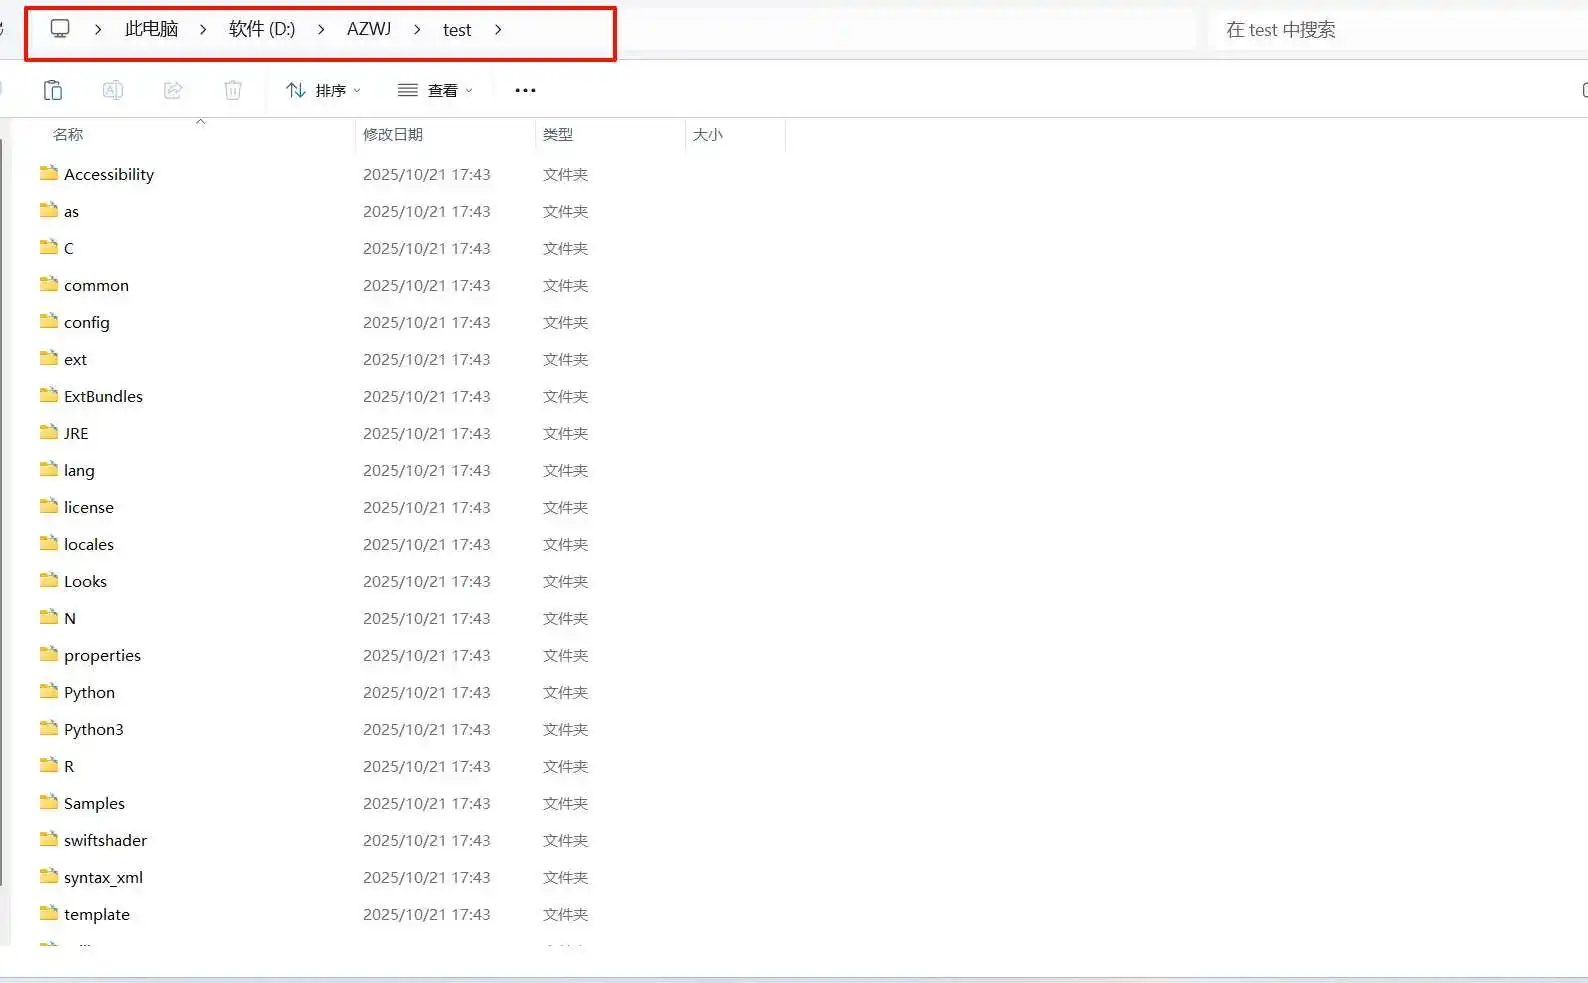
Task: Expand the chevron after test in the path
Action: (498, 30)
